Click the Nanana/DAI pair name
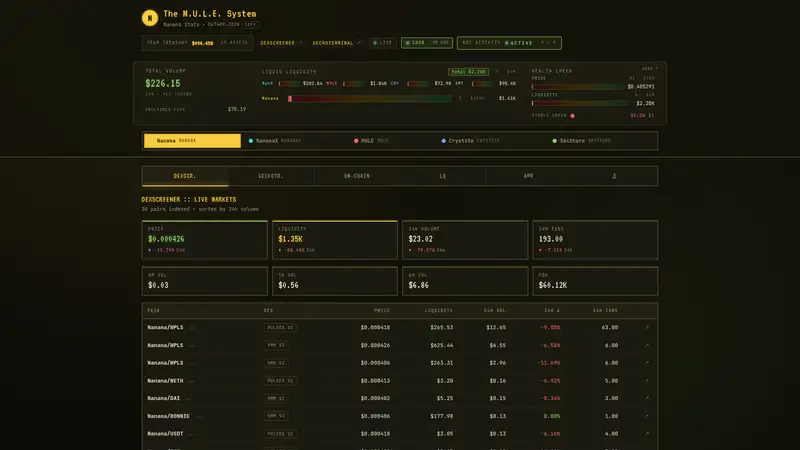Viewport: 800px width, 450px height. pyautogui.click(x=164, y=398)
